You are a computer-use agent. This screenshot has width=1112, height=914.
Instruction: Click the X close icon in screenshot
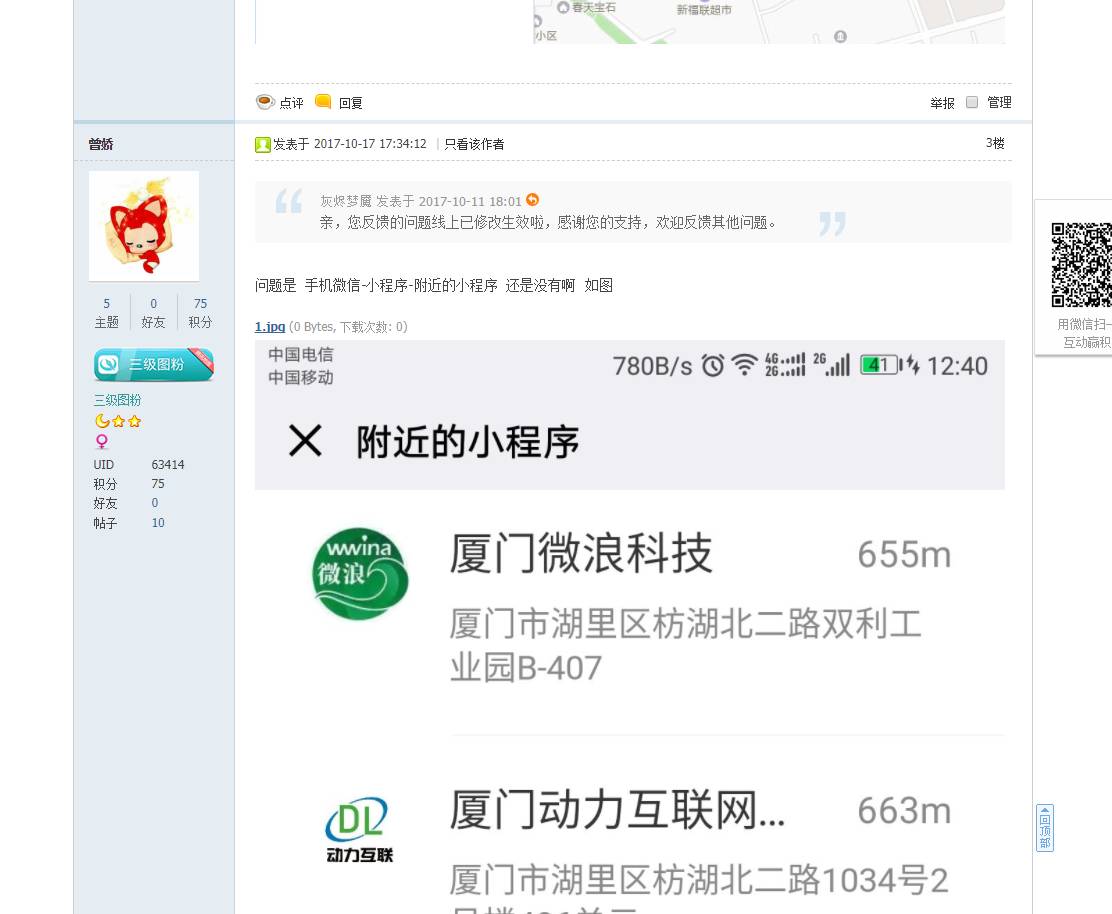[x=305, y=440]
